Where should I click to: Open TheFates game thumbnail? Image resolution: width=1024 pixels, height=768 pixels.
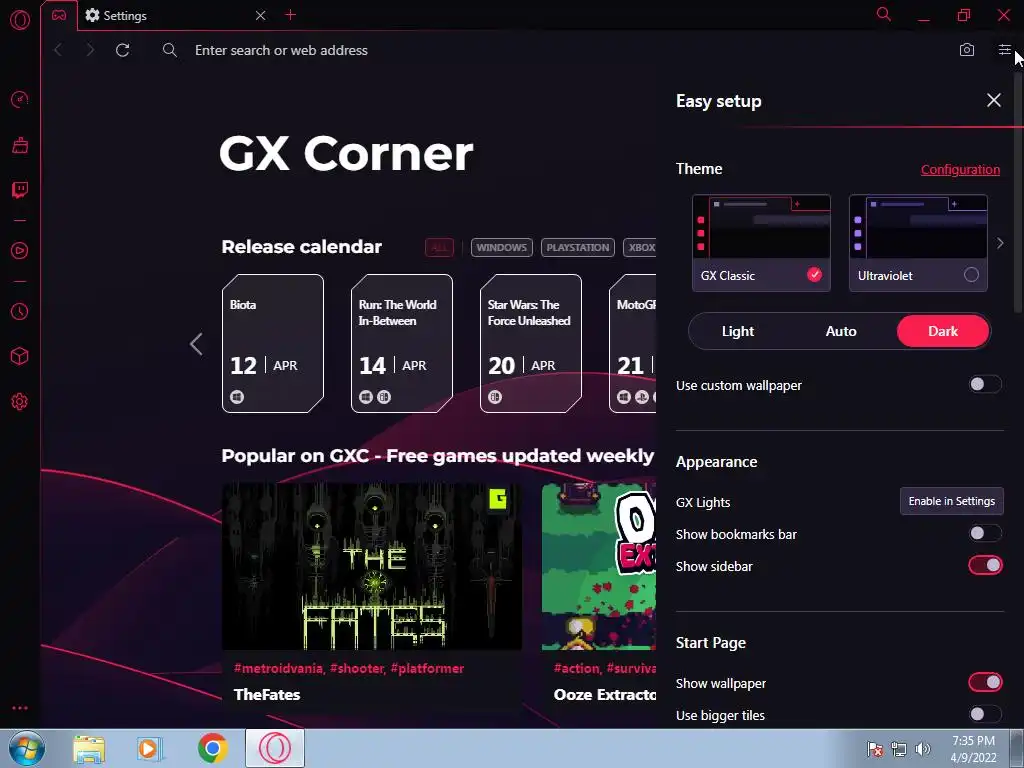click(x=372, y=566)
